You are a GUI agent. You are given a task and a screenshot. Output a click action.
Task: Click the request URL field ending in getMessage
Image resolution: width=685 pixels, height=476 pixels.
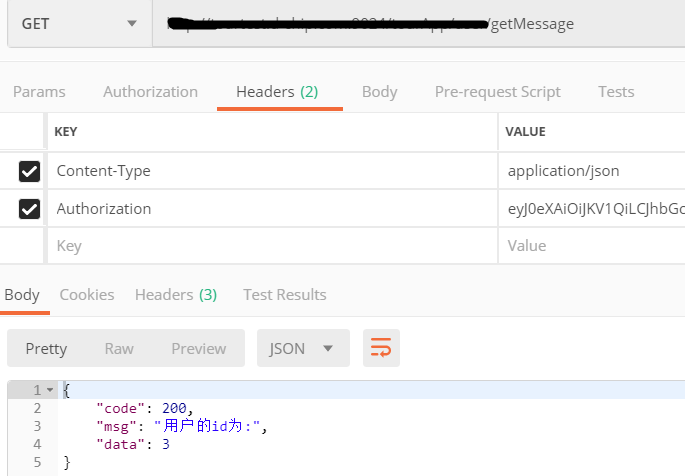click(x=419, y=24)
